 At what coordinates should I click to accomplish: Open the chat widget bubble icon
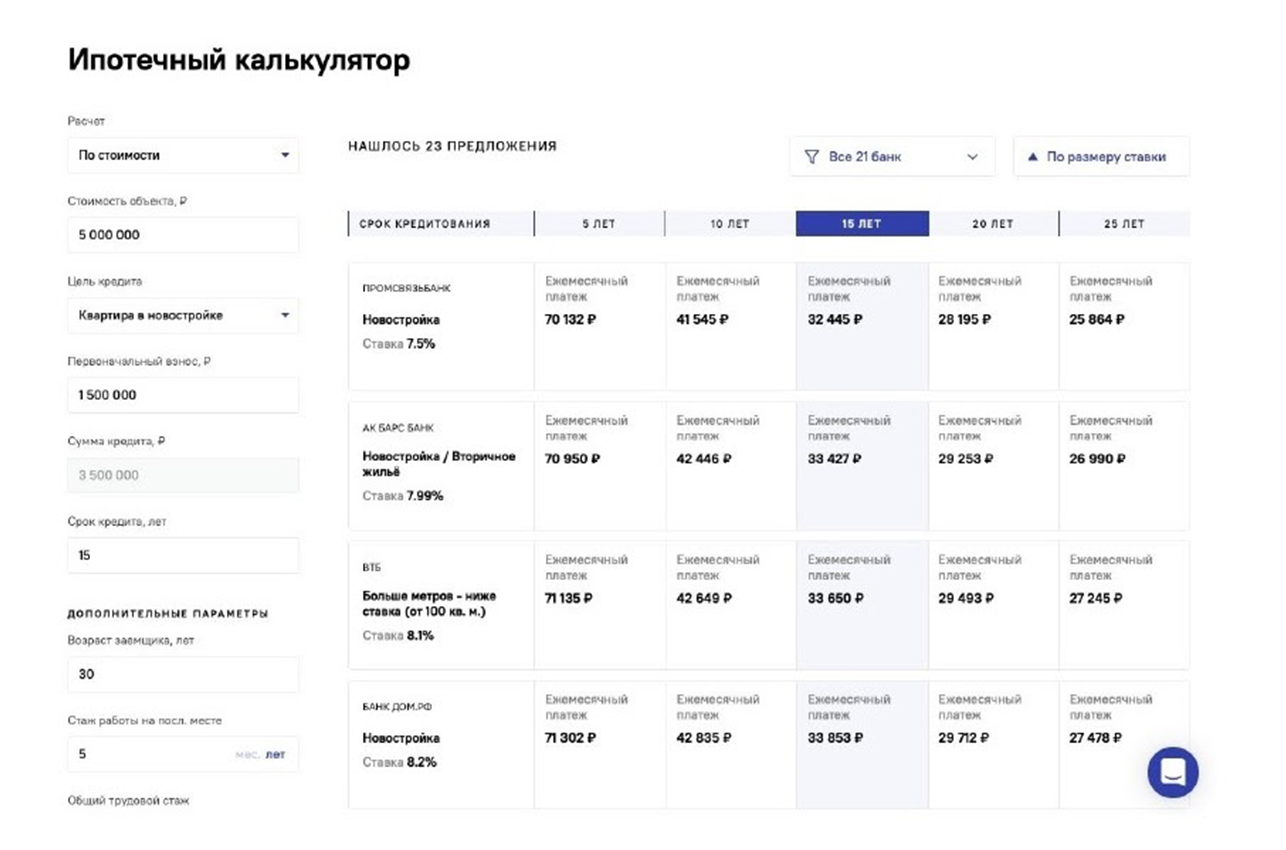point(1172,772)
